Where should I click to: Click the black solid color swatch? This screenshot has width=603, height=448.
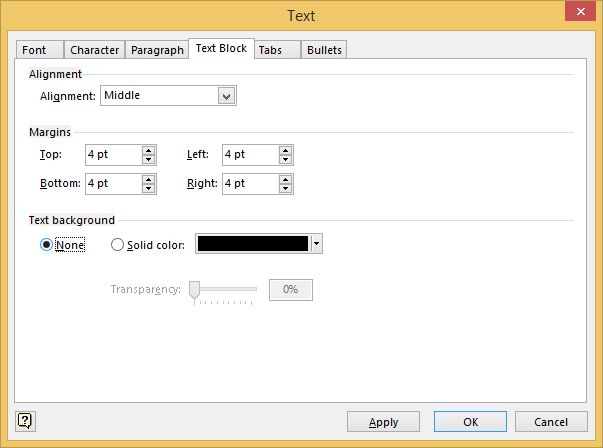(x=253, y=244)
